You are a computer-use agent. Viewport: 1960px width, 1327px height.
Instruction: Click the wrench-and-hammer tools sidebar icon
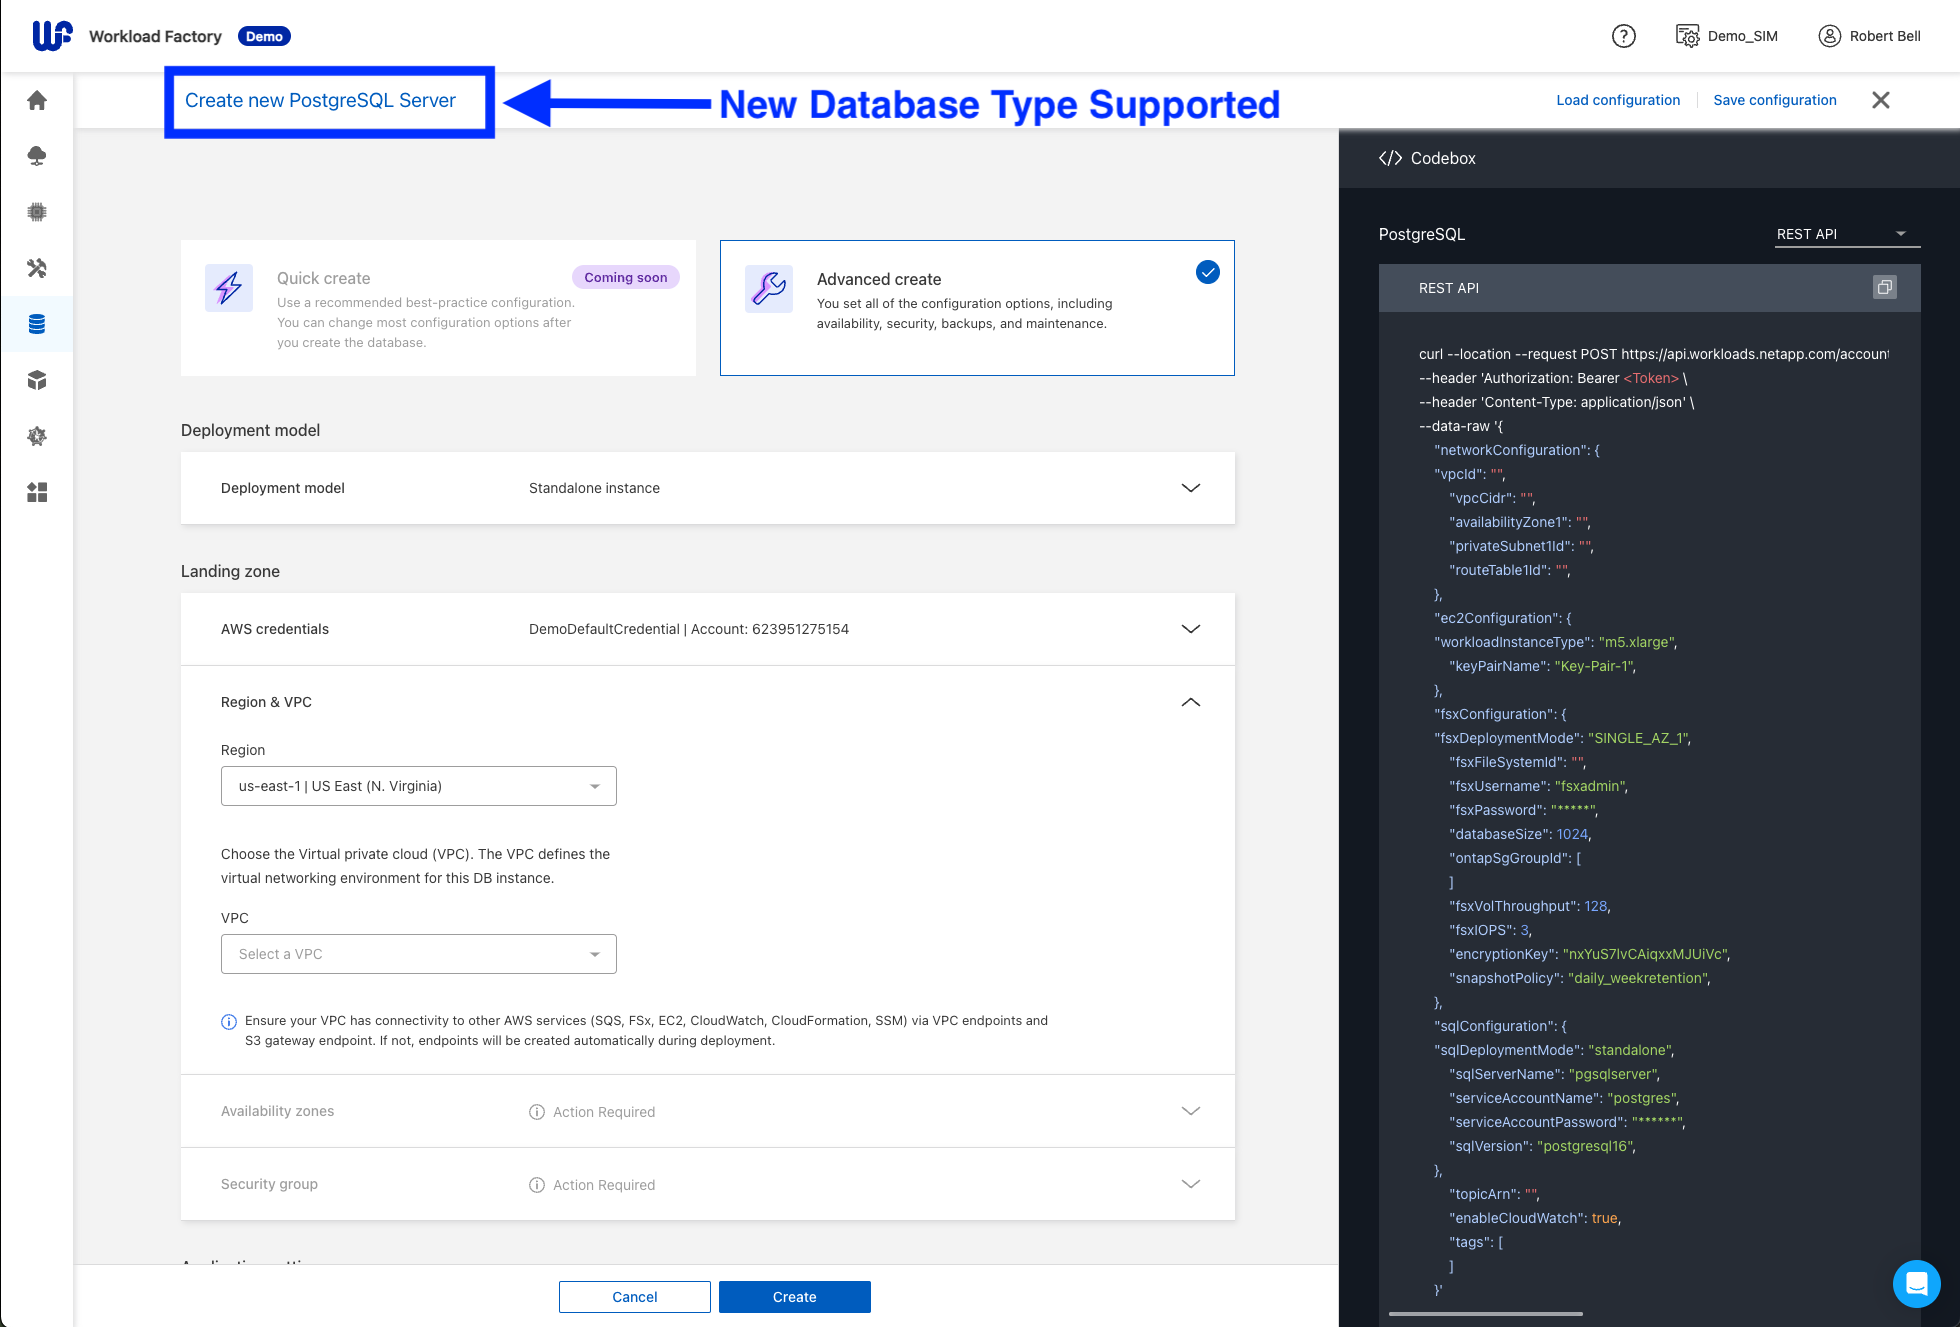tap(37, 268)
